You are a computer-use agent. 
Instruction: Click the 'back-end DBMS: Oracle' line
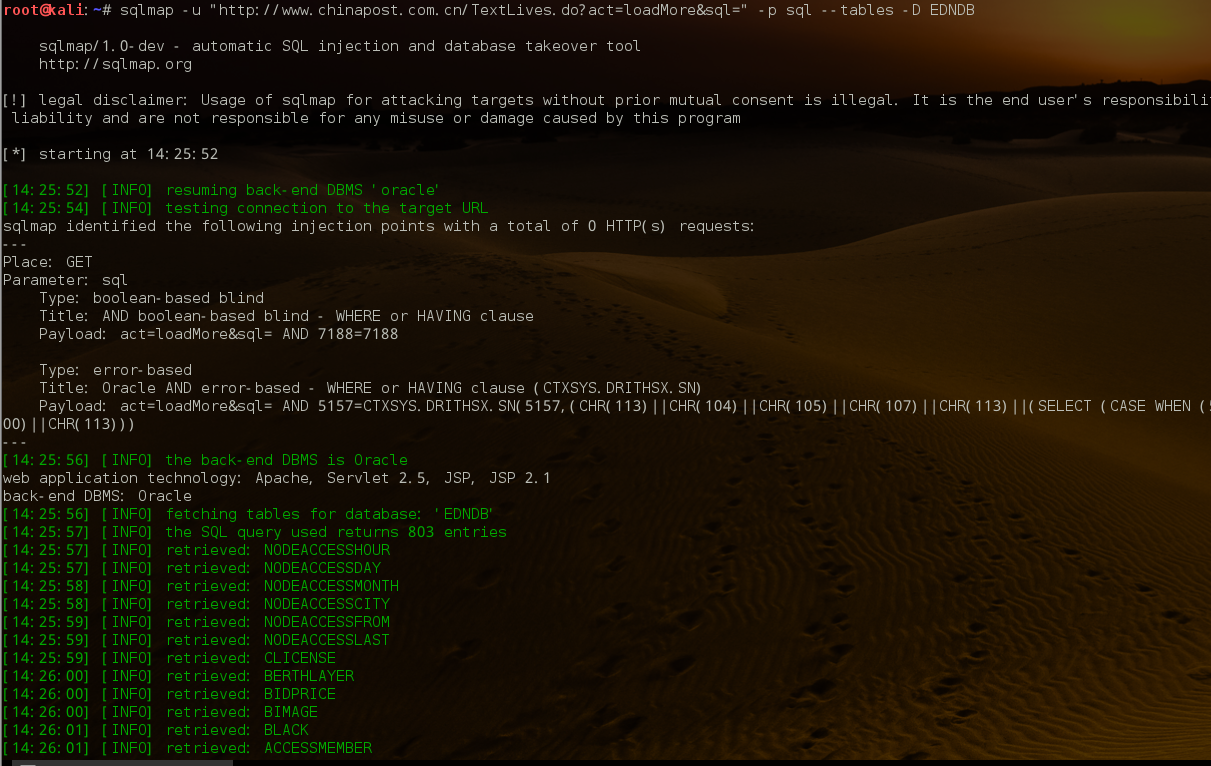(x=97, y=496)
